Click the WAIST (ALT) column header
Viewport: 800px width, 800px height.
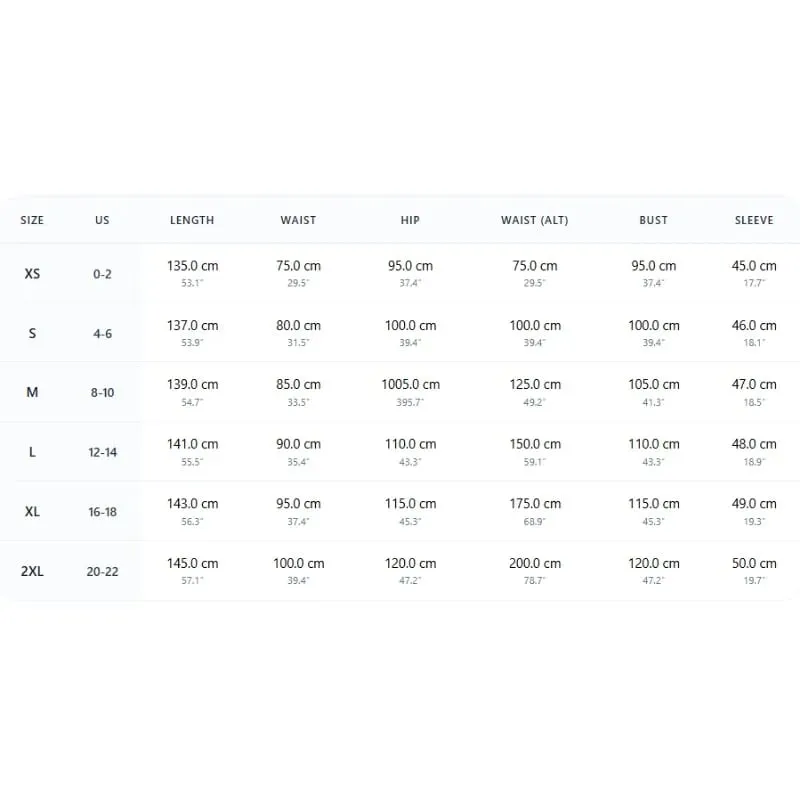click(x=535, y=220)
